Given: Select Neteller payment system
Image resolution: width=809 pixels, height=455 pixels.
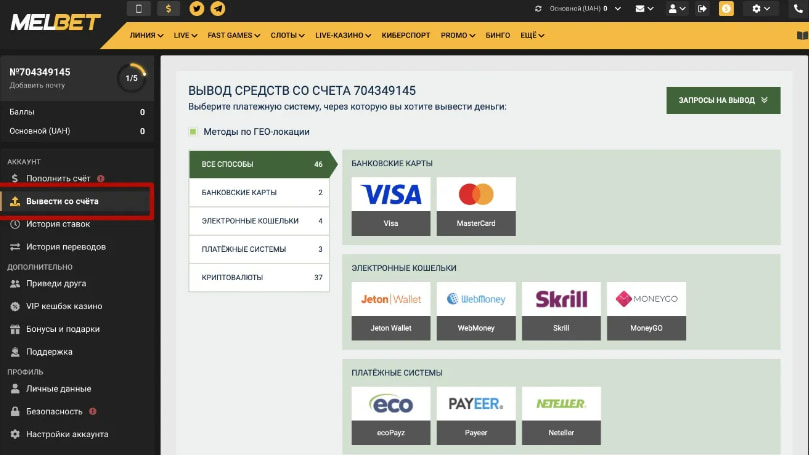Looking at the screenshot, I should (x=561, y=416).
